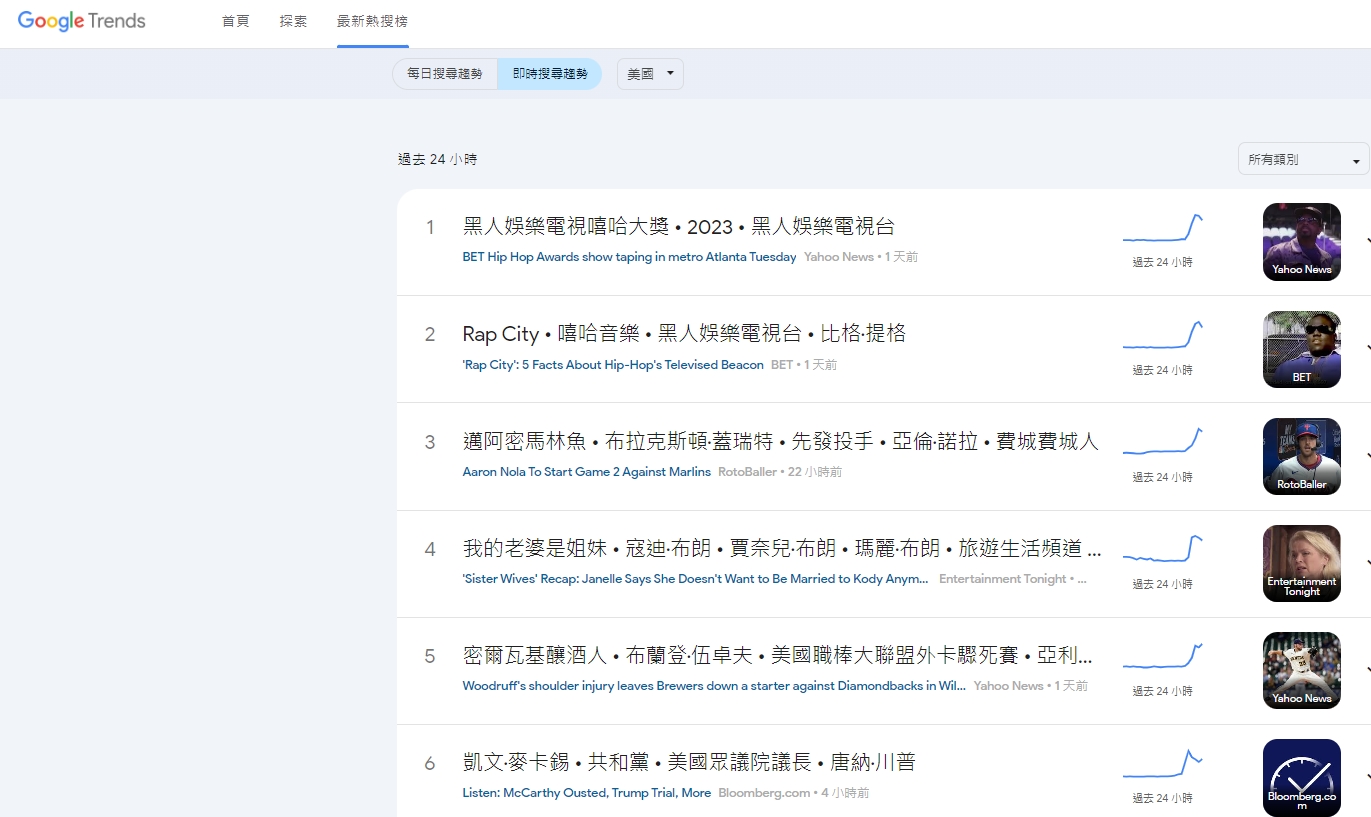Screen dimensions: 1371x817
Task: Click the sparkline chart for 凱文·麥卡錫 trend
Action: tap(1162, 764)
